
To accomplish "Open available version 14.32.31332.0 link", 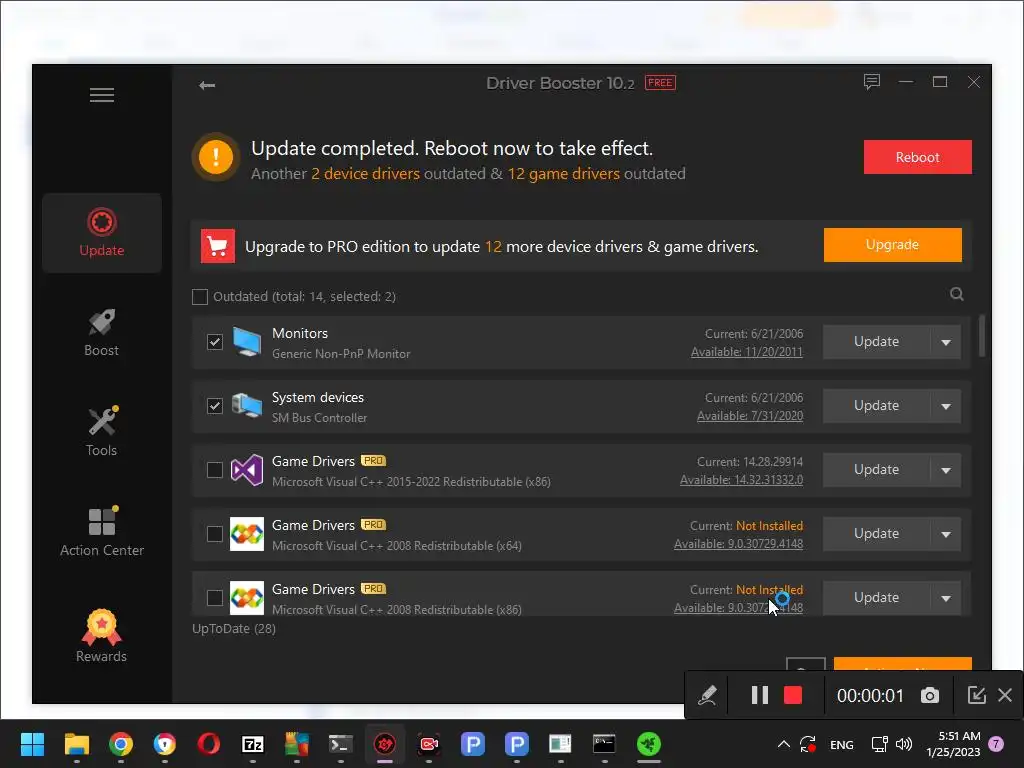I will [x=741, y=480].
